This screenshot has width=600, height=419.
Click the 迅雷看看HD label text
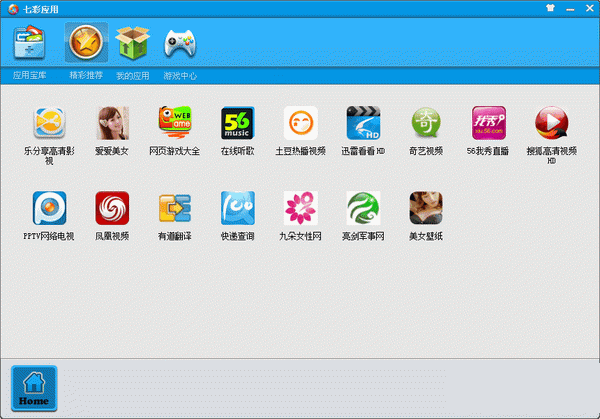click(363, 151)
